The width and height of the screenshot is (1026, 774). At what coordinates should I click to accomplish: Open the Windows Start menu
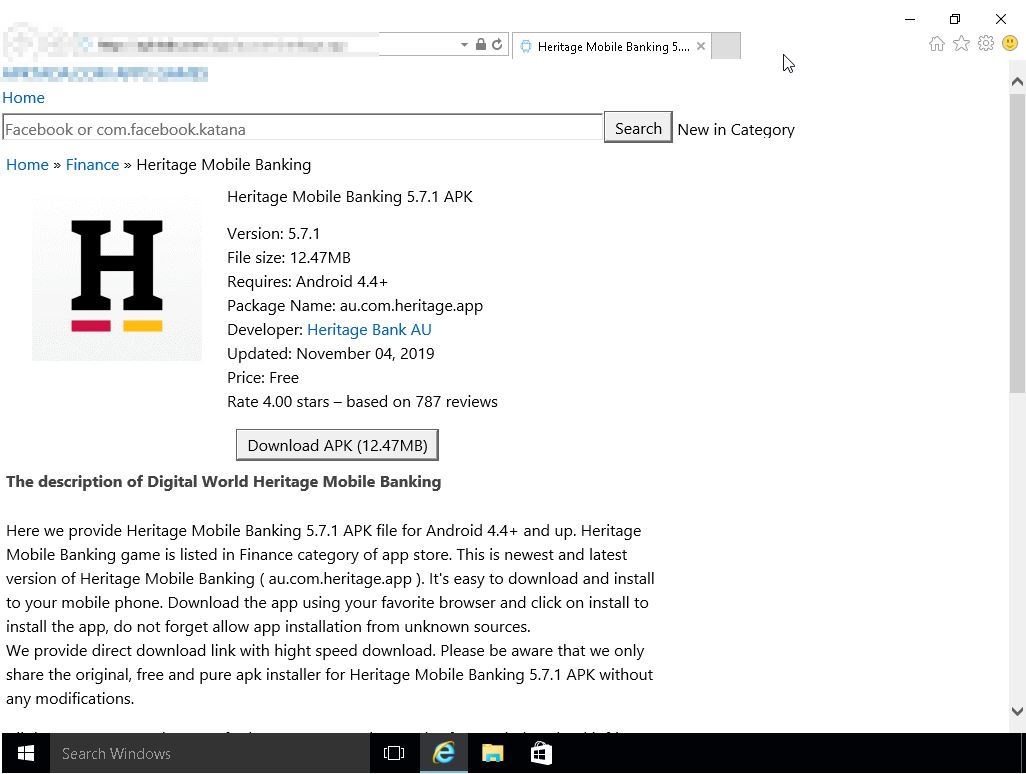pyautogui.click(x=26, y=754)
